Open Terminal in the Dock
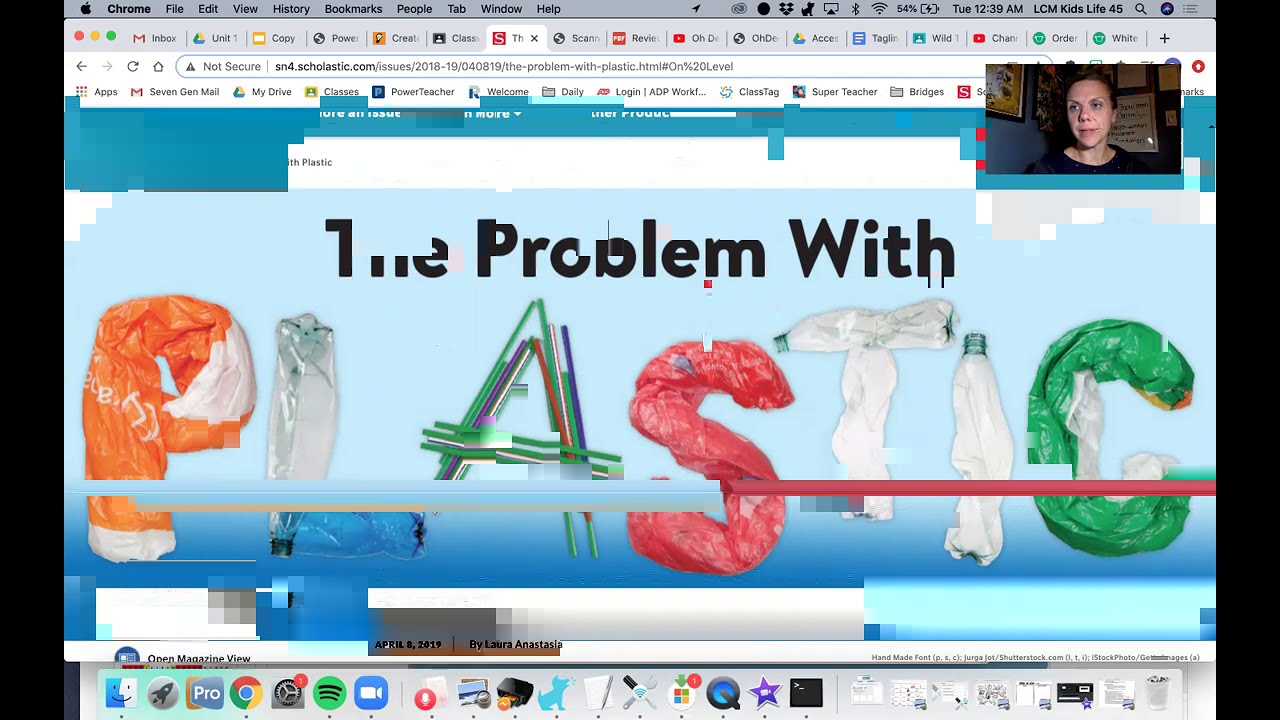This screenshot has height=720, width=1280. coord(806,693)
